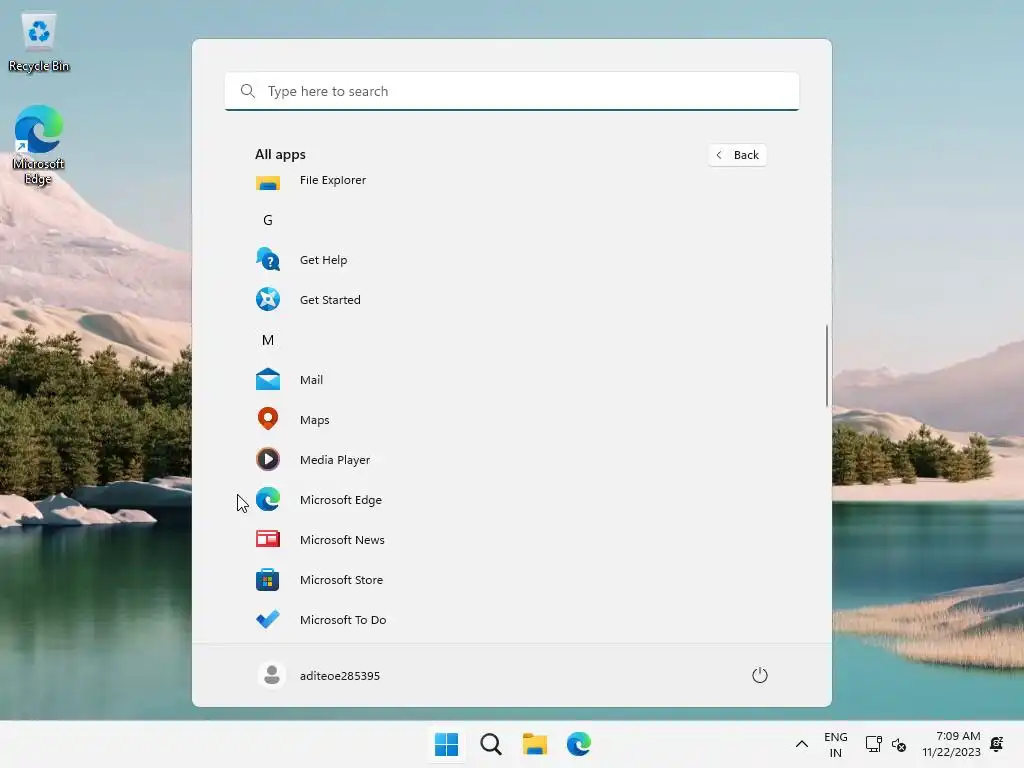Click the 'Get Help' label

(x=323, y=260)
